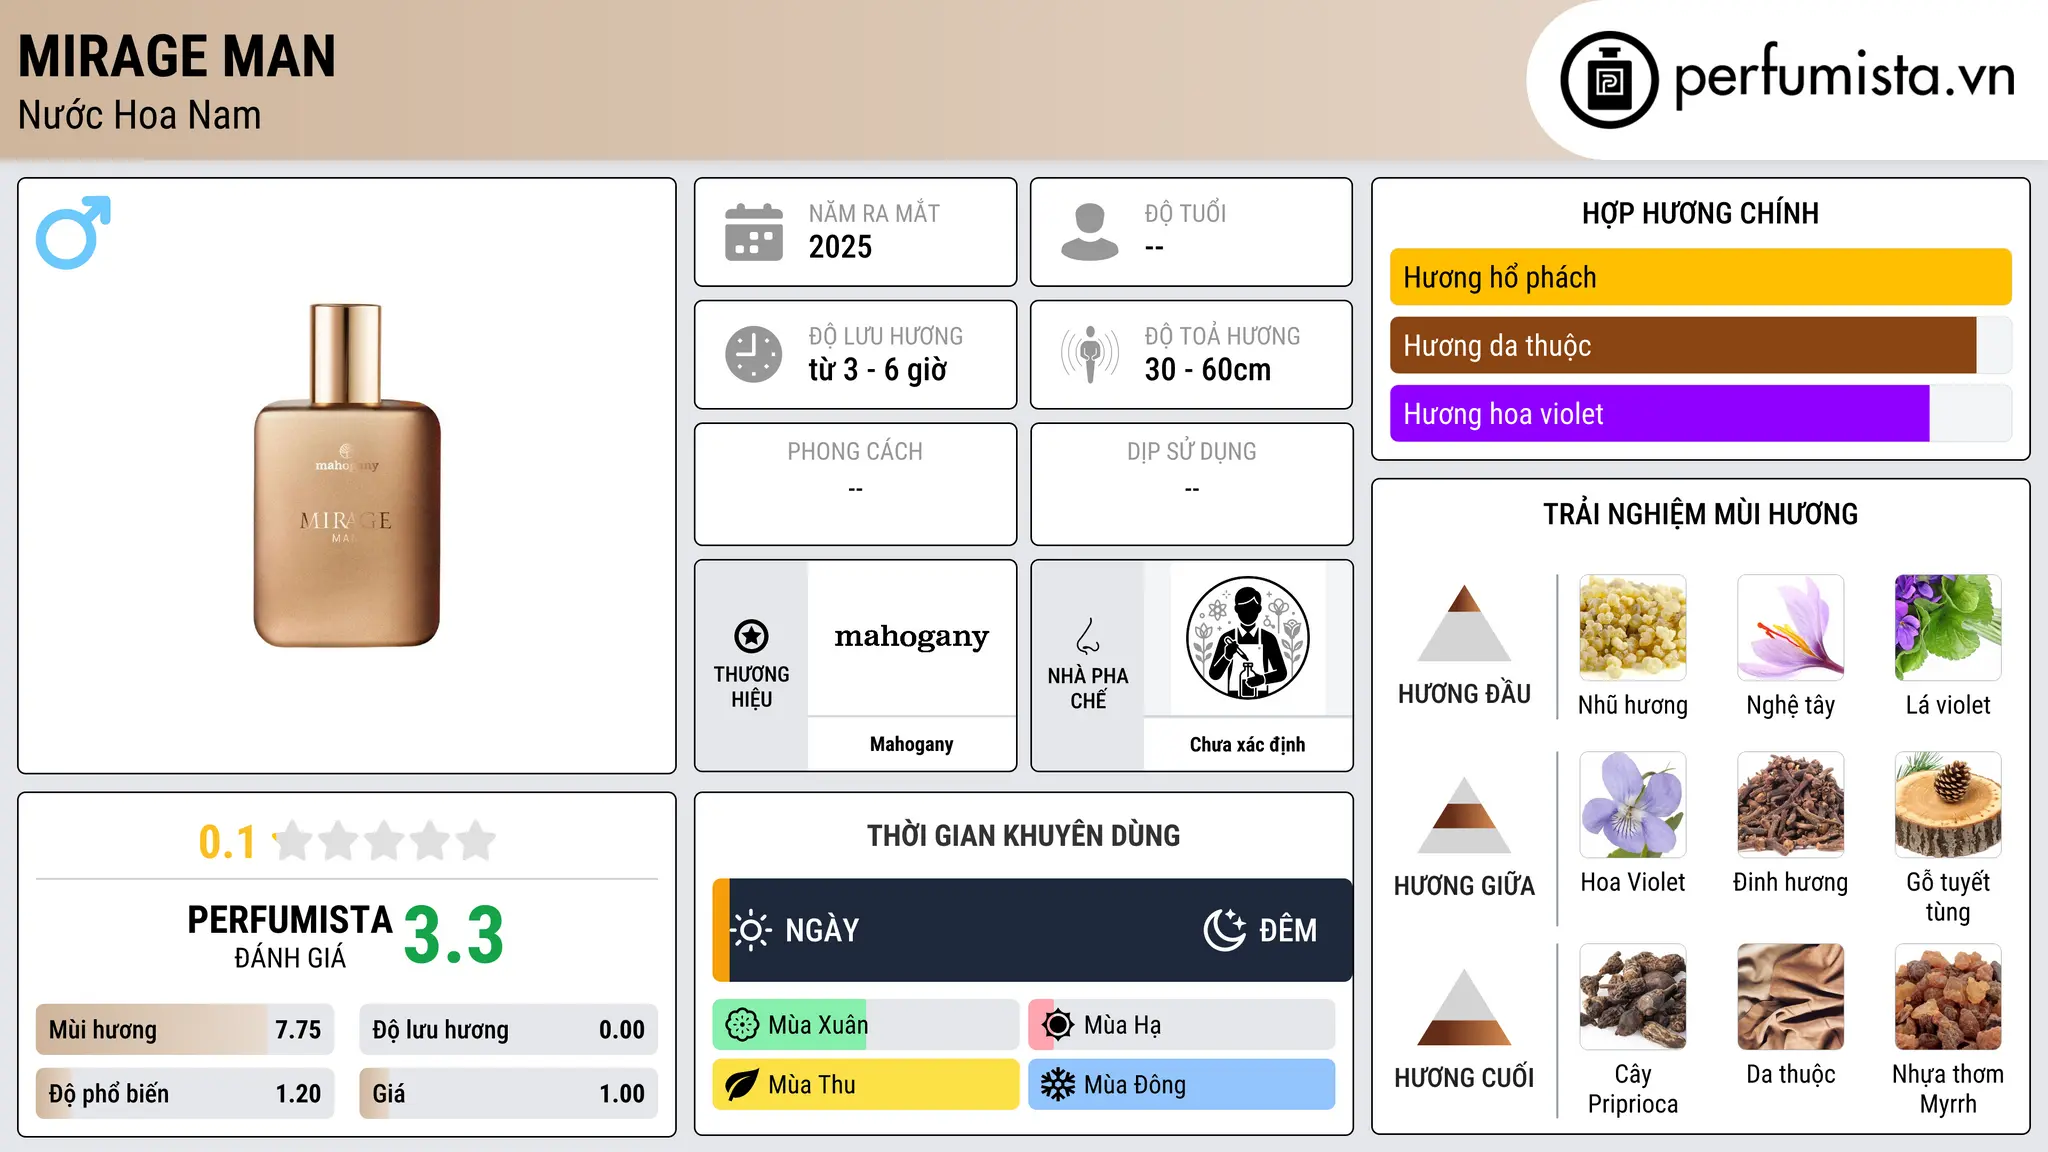Click the Hương hổ phách accord bar
The height and width of the screenshot is (1152, 2048).
(x=1701, y=277)
